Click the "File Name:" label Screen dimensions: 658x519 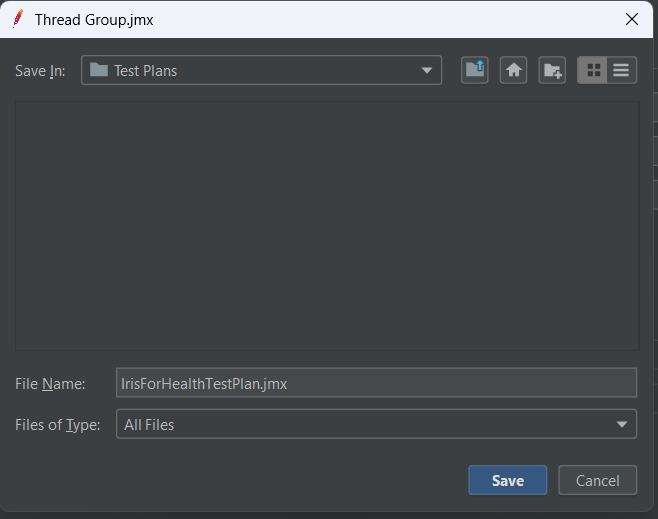point(50,384)
